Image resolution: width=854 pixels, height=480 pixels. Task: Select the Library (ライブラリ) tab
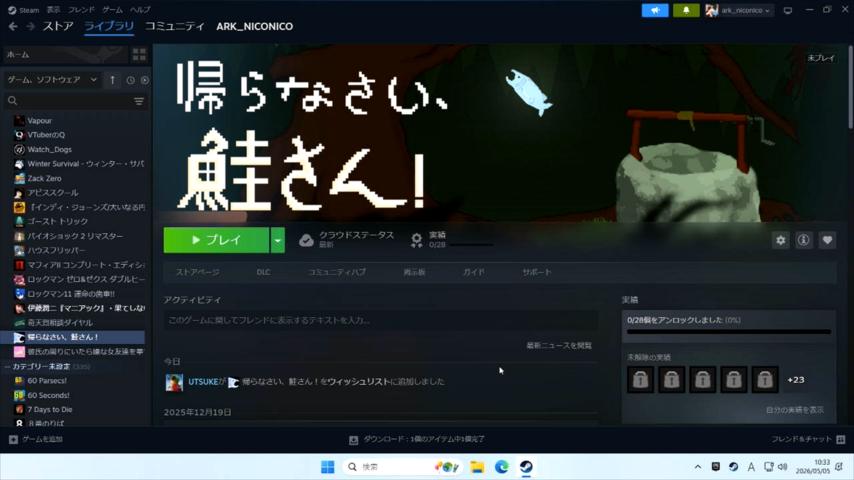pos(109,26)
